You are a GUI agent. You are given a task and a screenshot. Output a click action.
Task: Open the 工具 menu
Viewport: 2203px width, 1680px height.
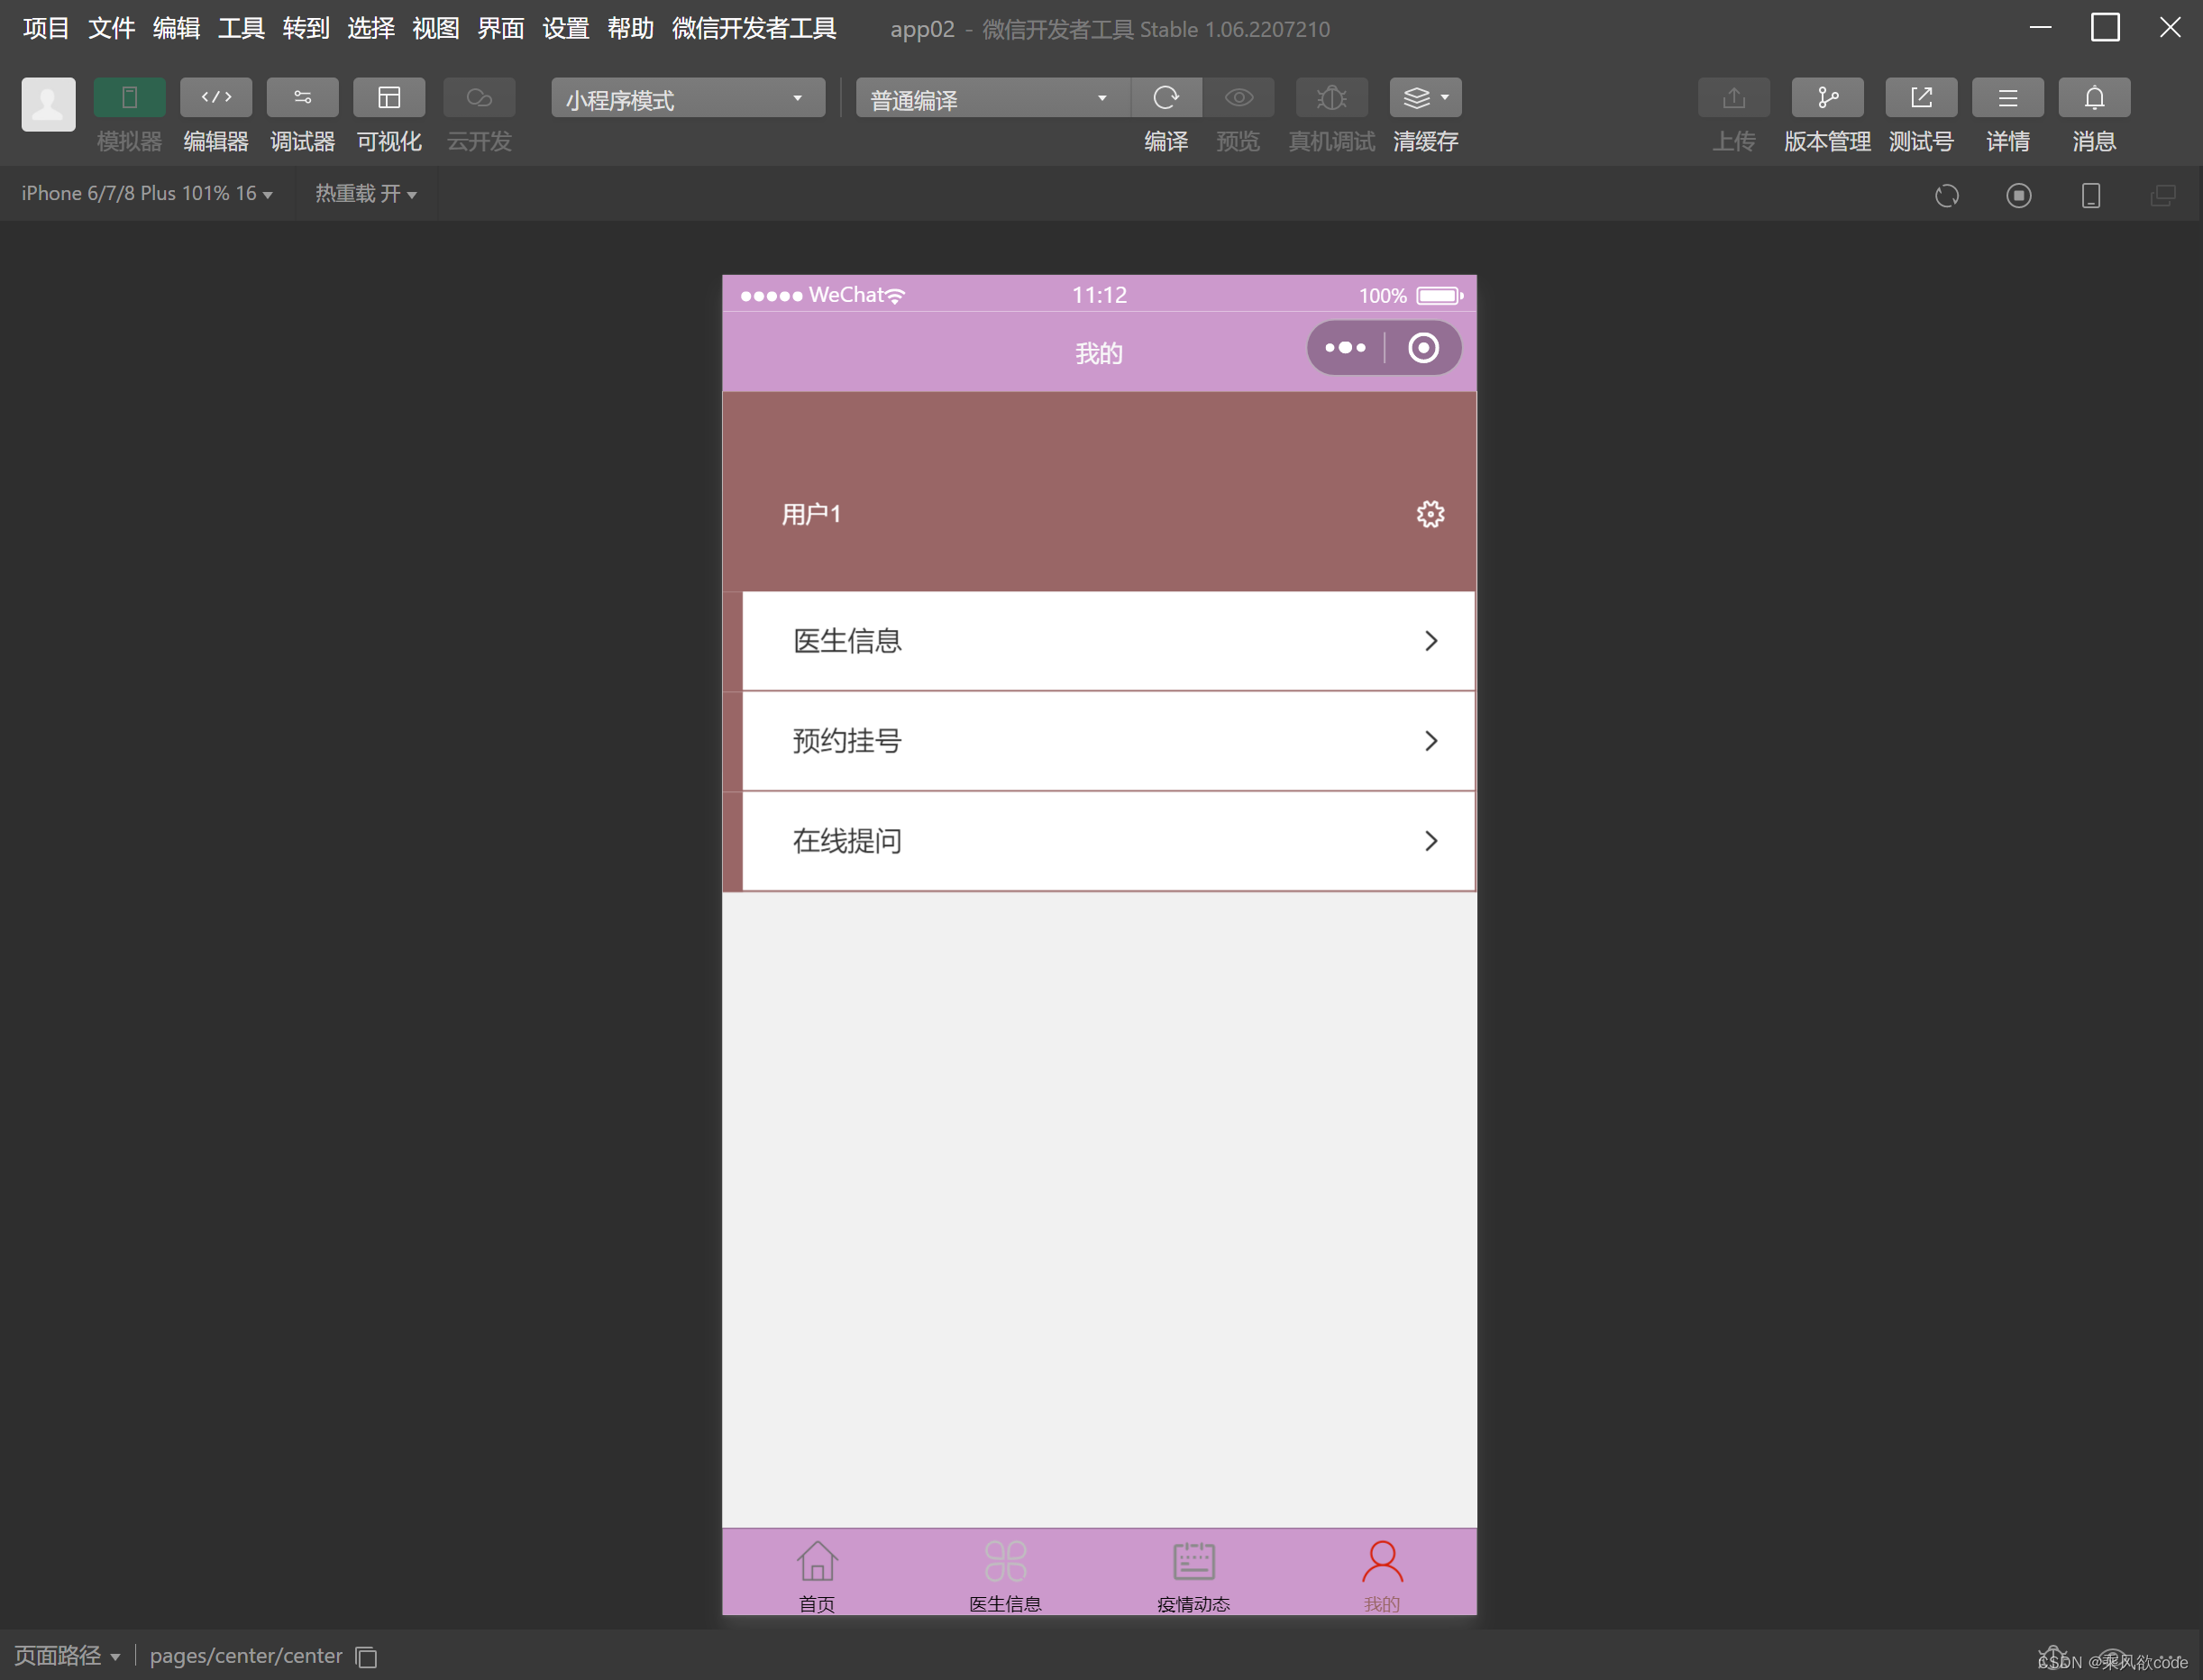click(240, 28)
